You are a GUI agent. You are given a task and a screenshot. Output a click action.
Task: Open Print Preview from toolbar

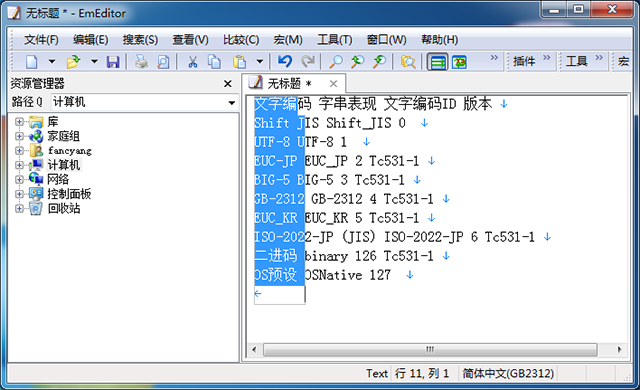[x=163, y=62]
